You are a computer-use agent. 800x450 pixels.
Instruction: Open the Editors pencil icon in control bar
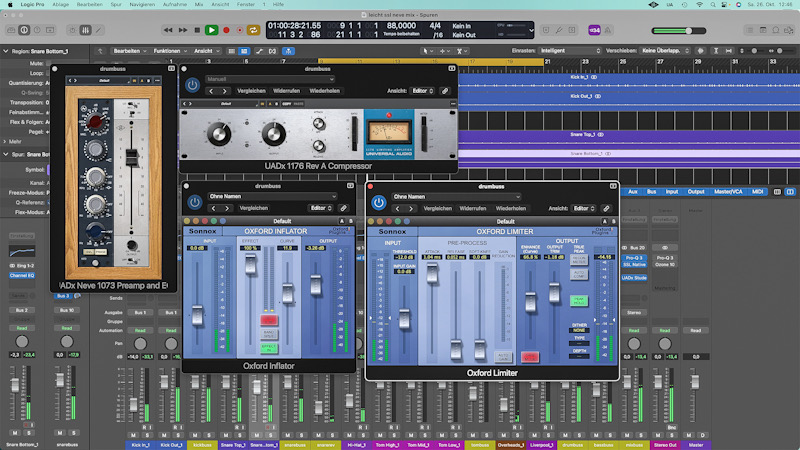tap(98, 30)
